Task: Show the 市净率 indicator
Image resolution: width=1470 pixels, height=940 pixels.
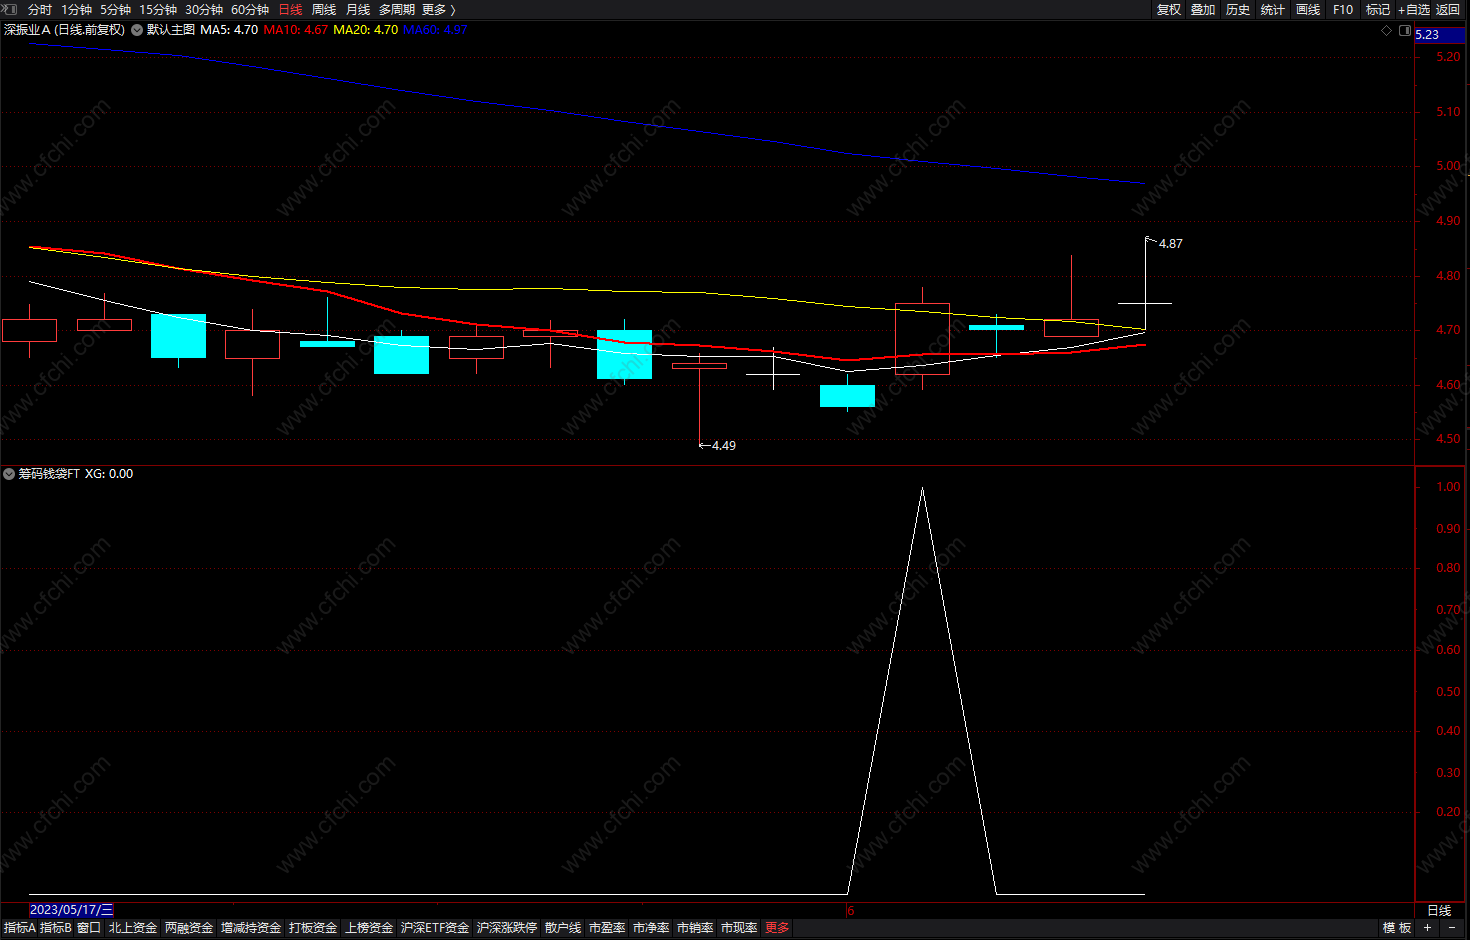Action: click(x=651, y=928)
